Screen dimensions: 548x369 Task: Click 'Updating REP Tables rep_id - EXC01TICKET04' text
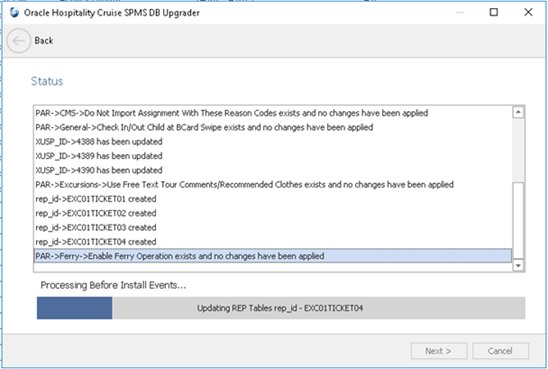coord(280,308)
